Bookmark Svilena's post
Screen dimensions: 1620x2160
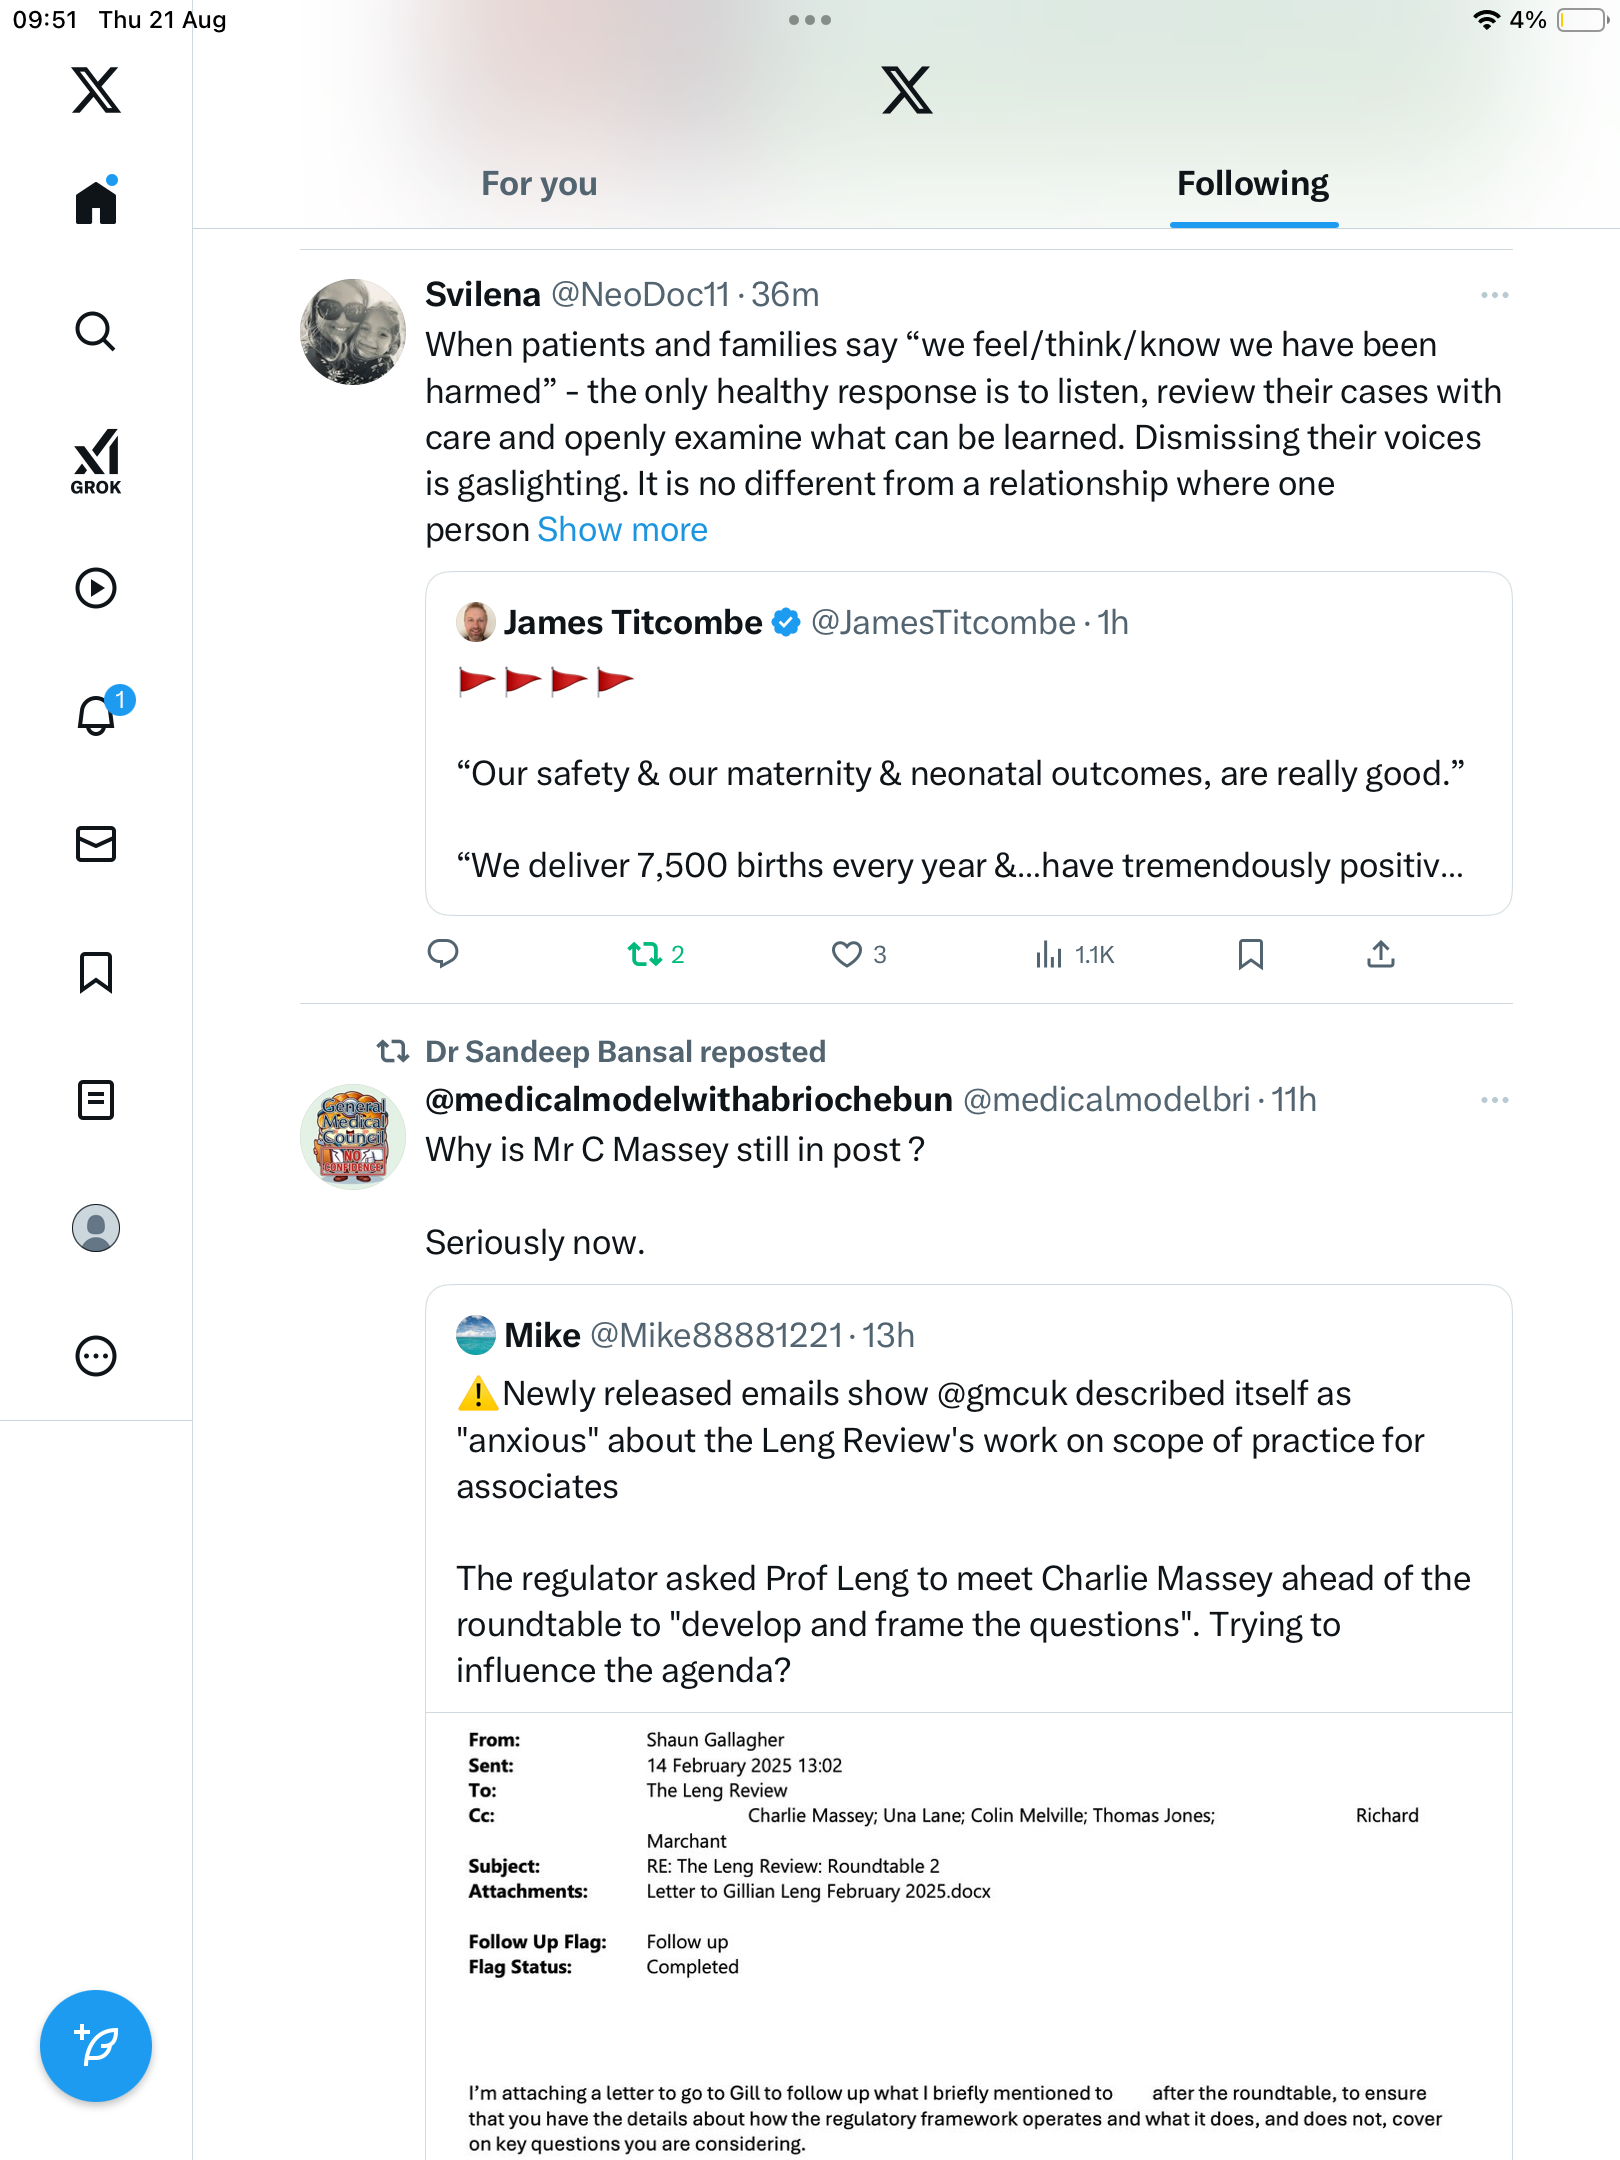coord(1250,954)
